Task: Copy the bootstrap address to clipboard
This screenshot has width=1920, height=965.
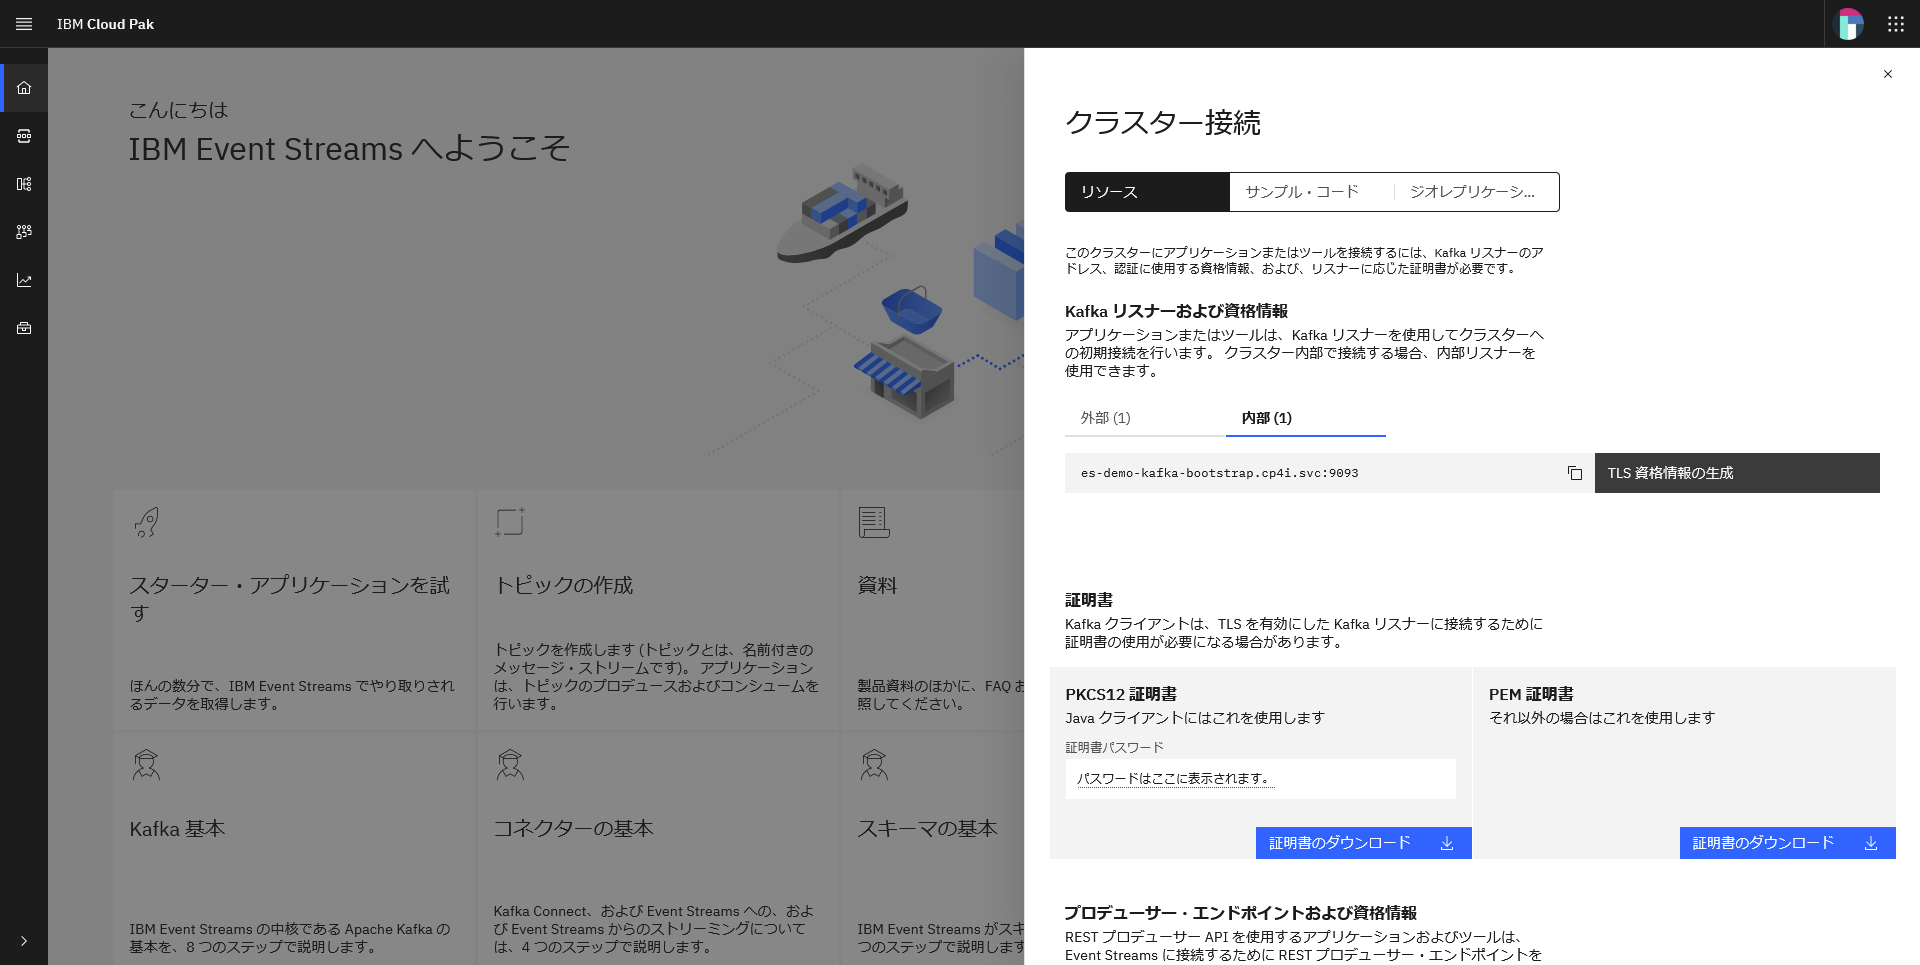Action: click(x=1575, y=473)
